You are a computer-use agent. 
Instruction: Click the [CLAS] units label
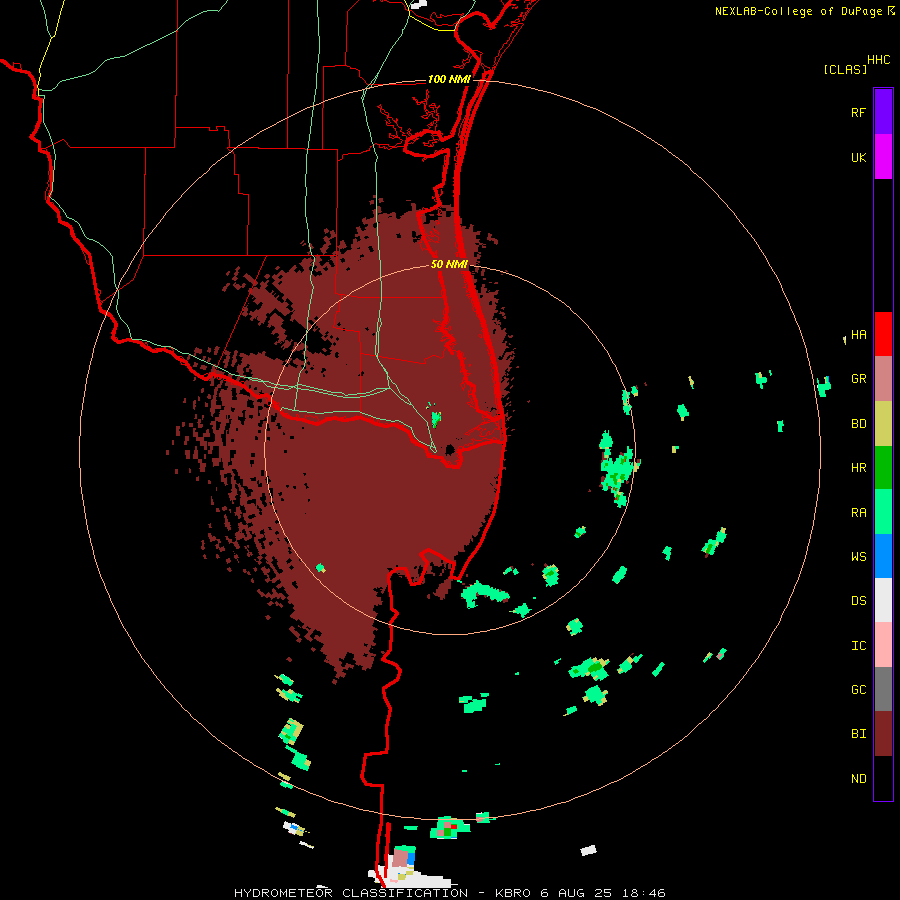[845, 69]
